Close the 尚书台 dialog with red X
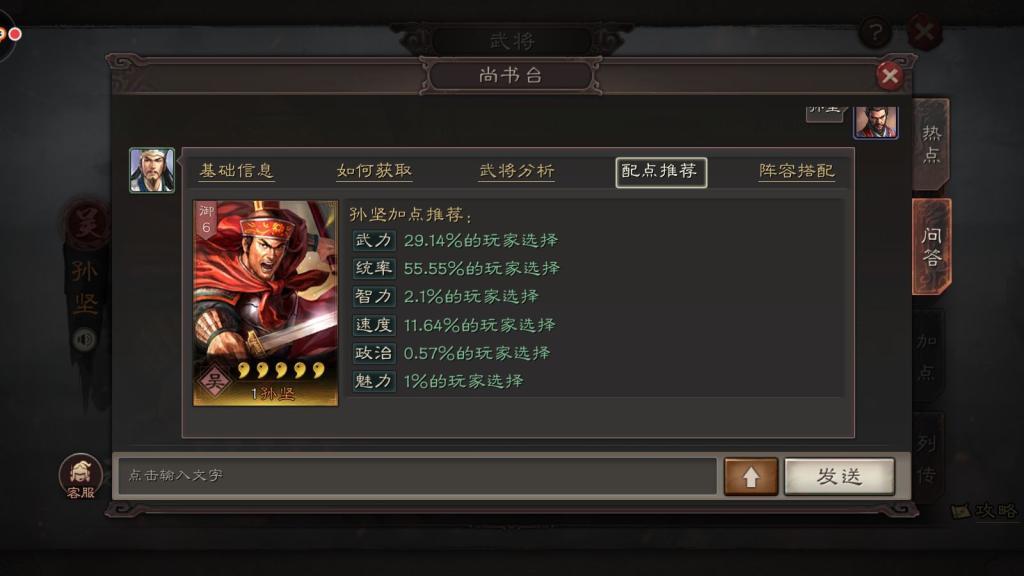Image resolution: width=1024 pixels, height=576 pixels. pyautogui.click(x=889, y=76)
